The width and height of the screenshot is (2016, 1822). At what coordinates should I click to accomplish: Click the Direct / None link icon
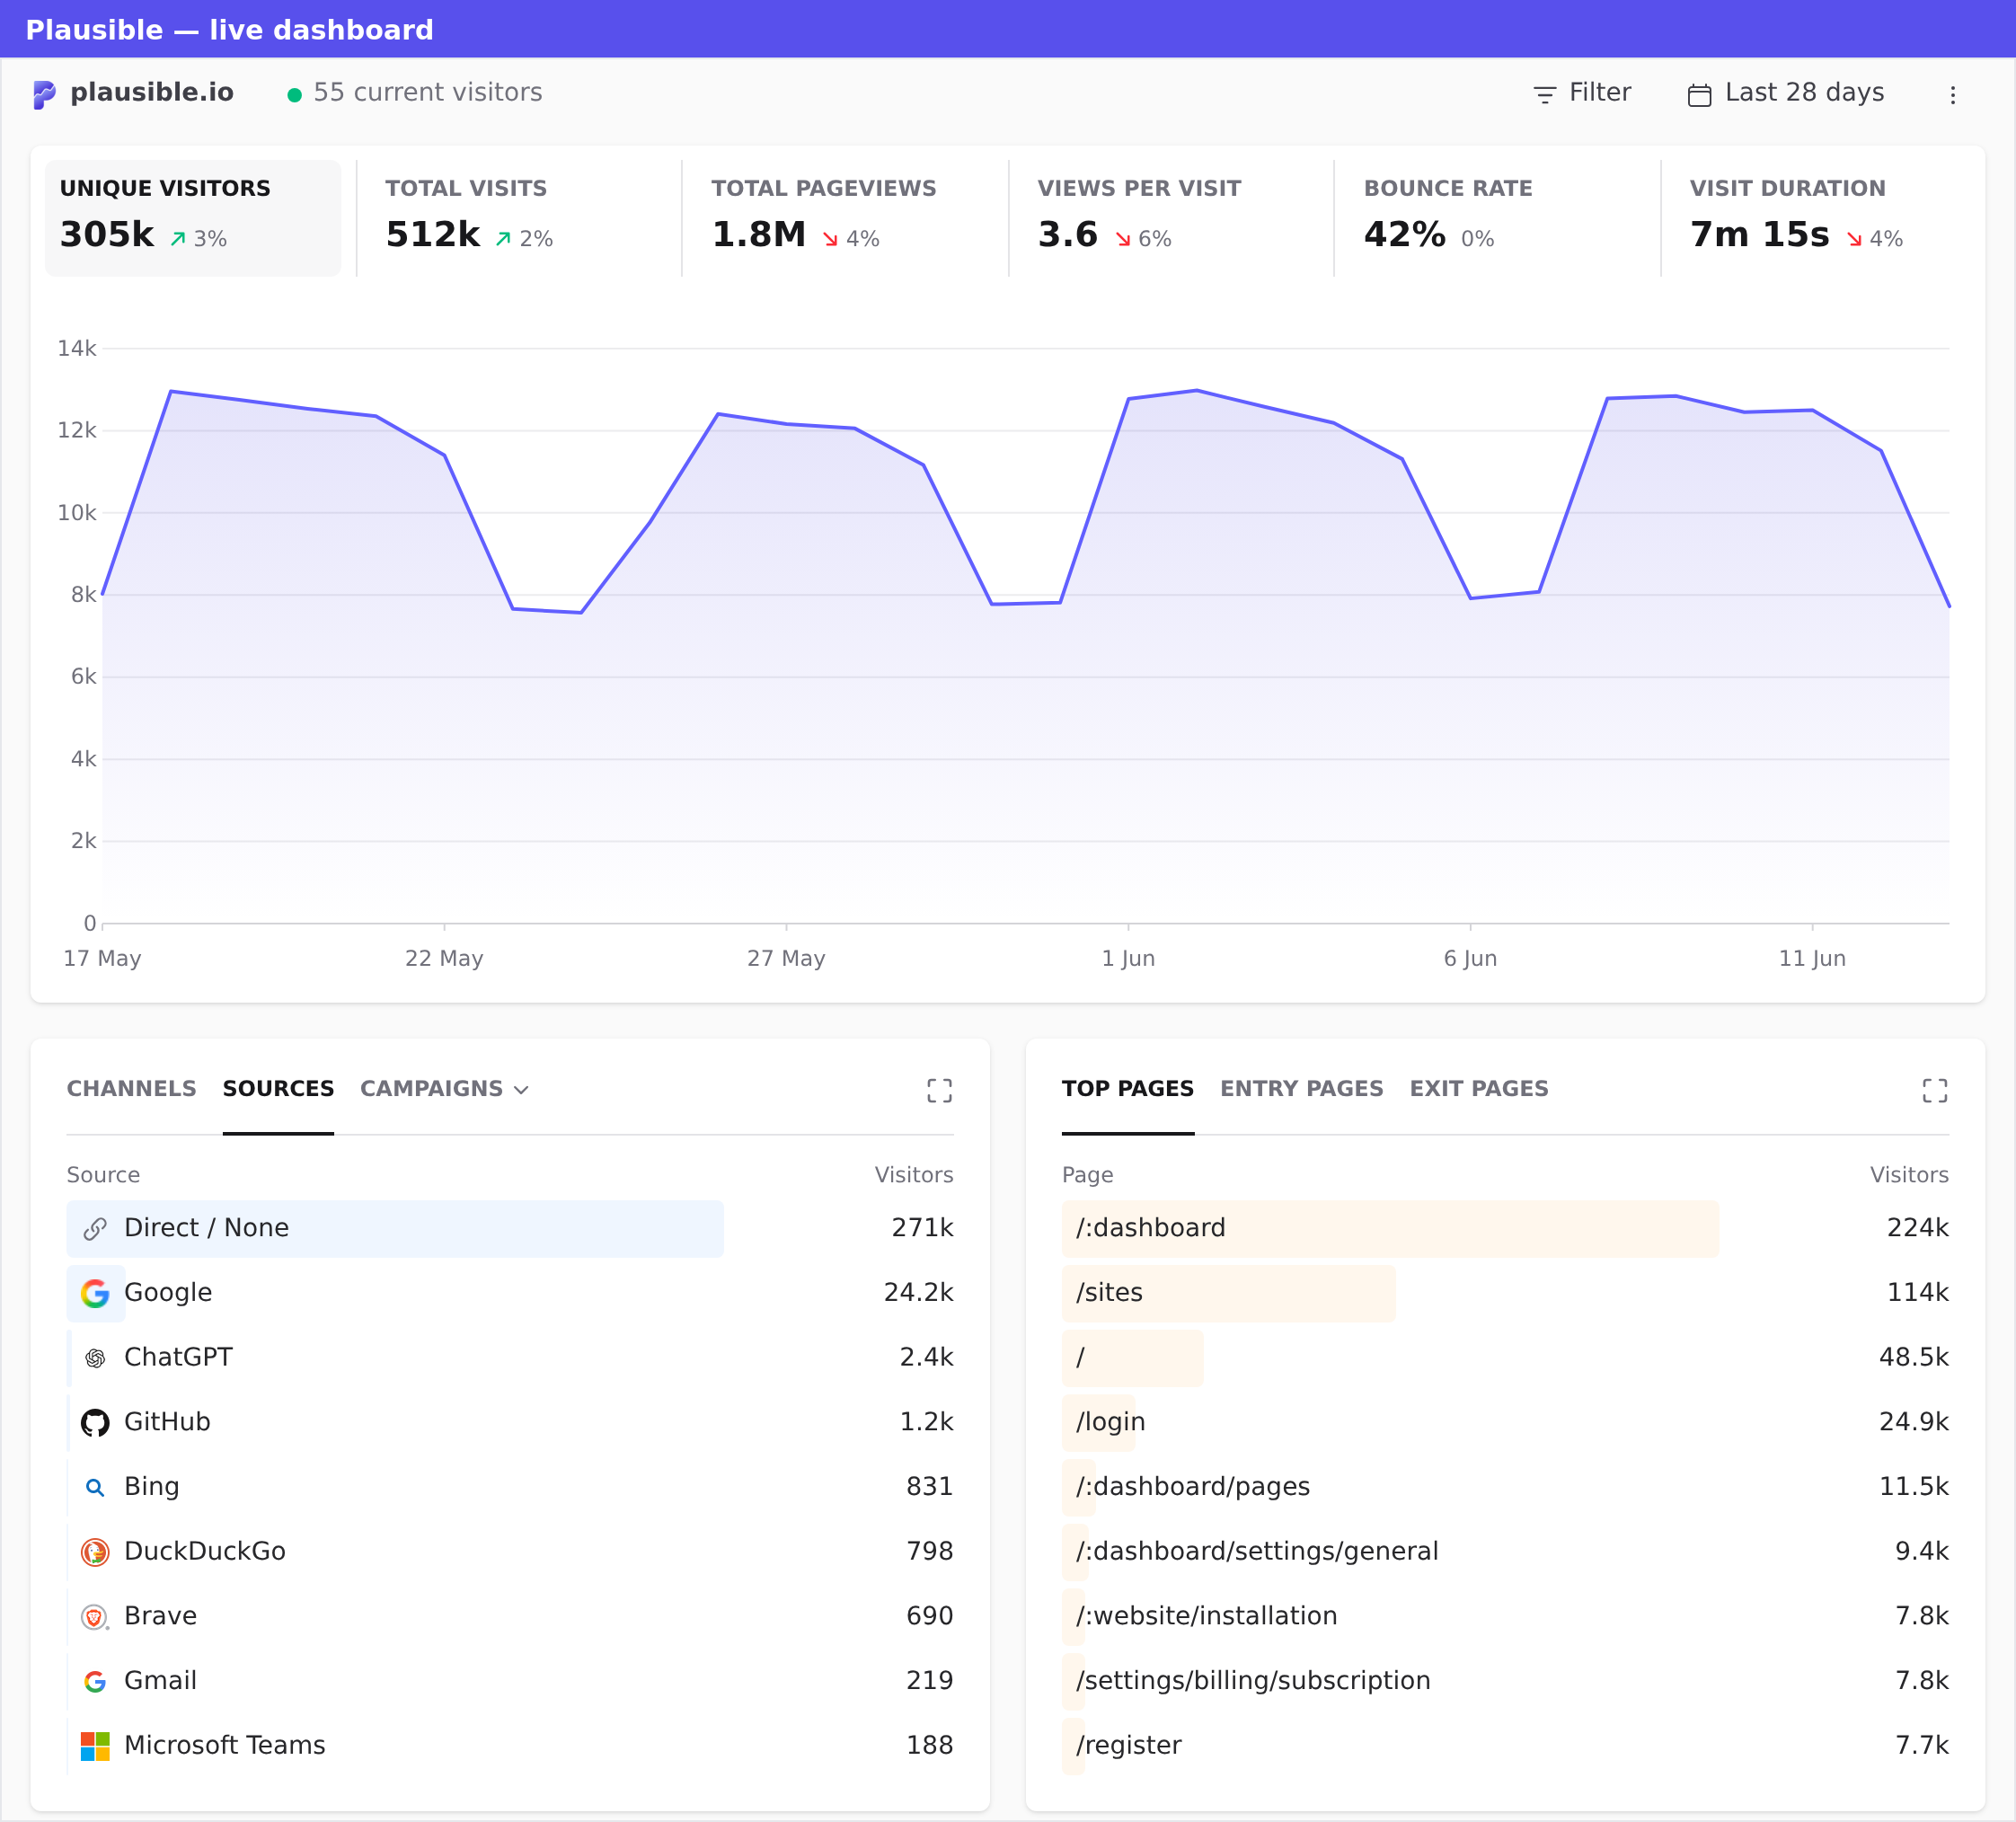(x=95, y=1229)
